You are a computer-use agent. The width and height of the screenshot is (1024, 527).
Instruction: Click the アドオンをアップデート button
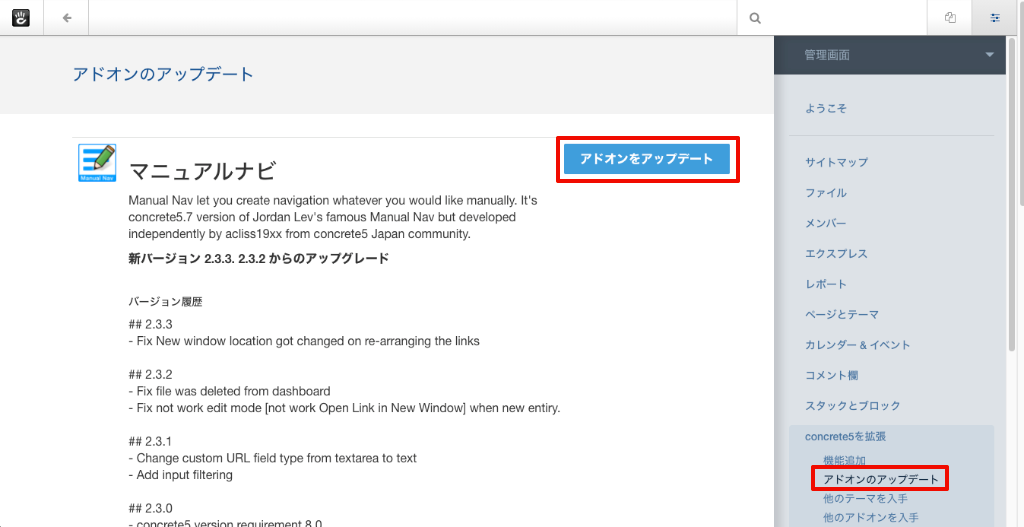tap(646, 159)
